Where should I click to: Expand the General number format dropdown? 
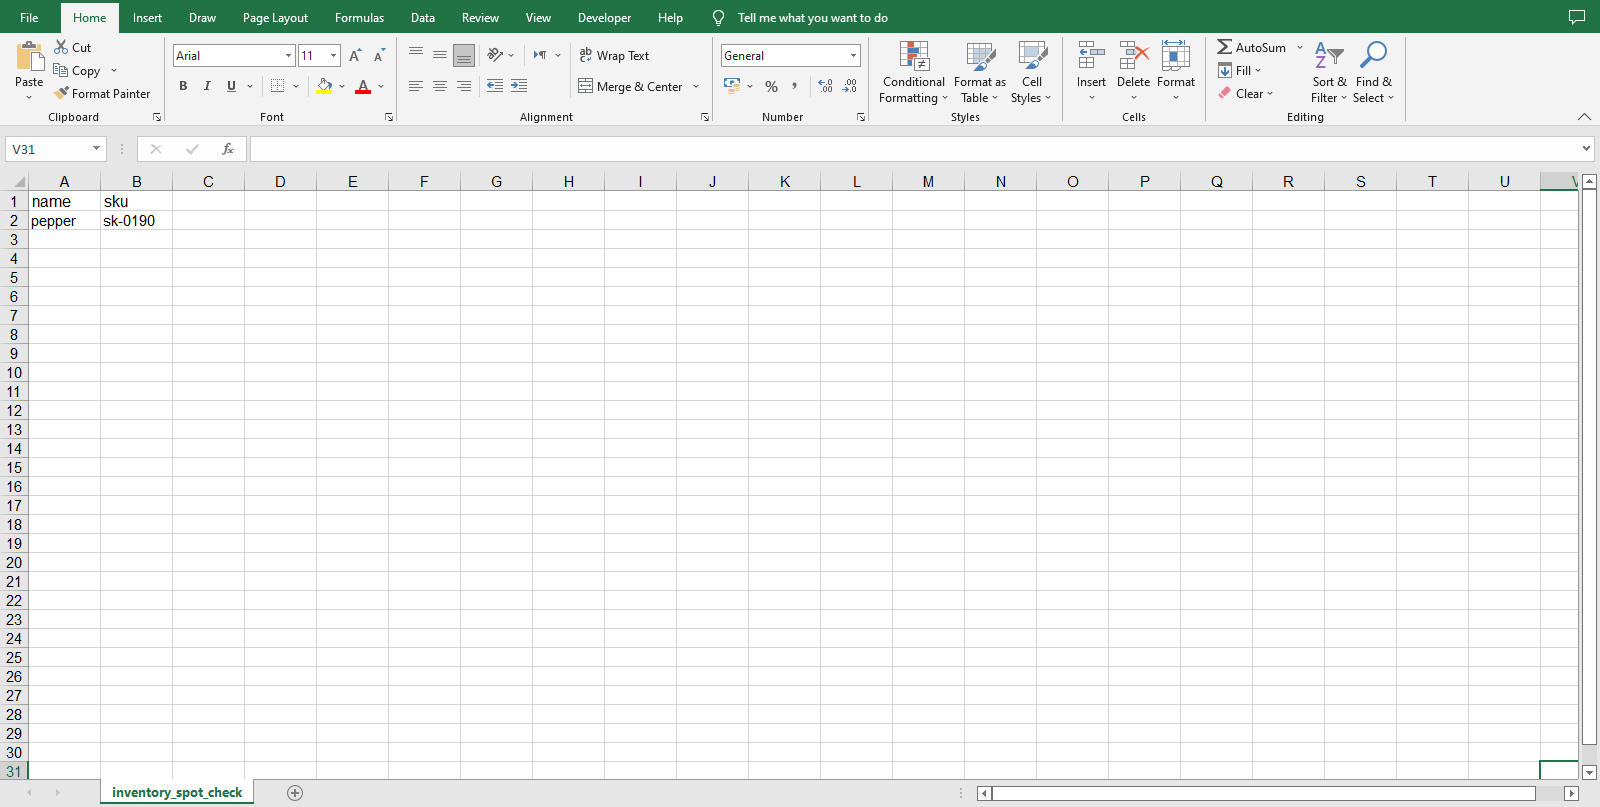[853, 56]
